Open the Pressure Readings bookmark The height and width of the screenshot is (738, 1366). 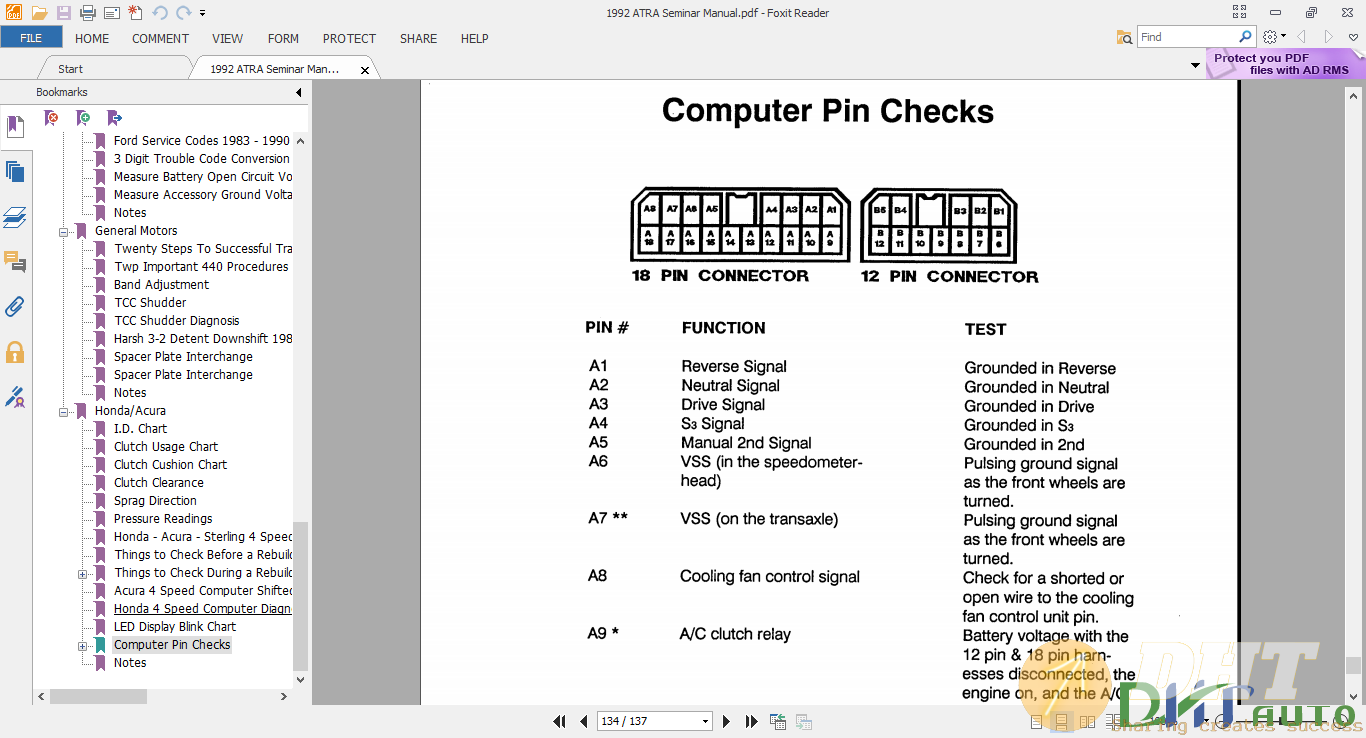tap(163, 519)
